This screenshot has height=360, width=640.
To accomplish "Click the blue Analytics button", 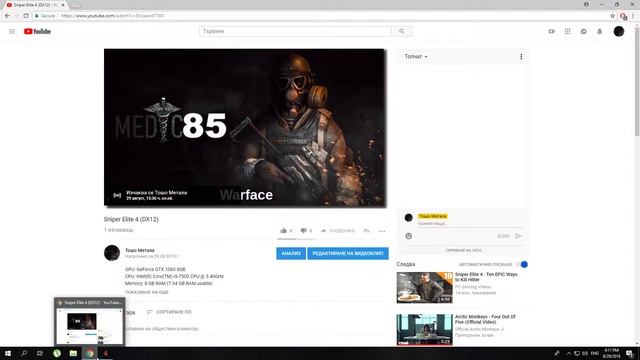I will (291, 253).
